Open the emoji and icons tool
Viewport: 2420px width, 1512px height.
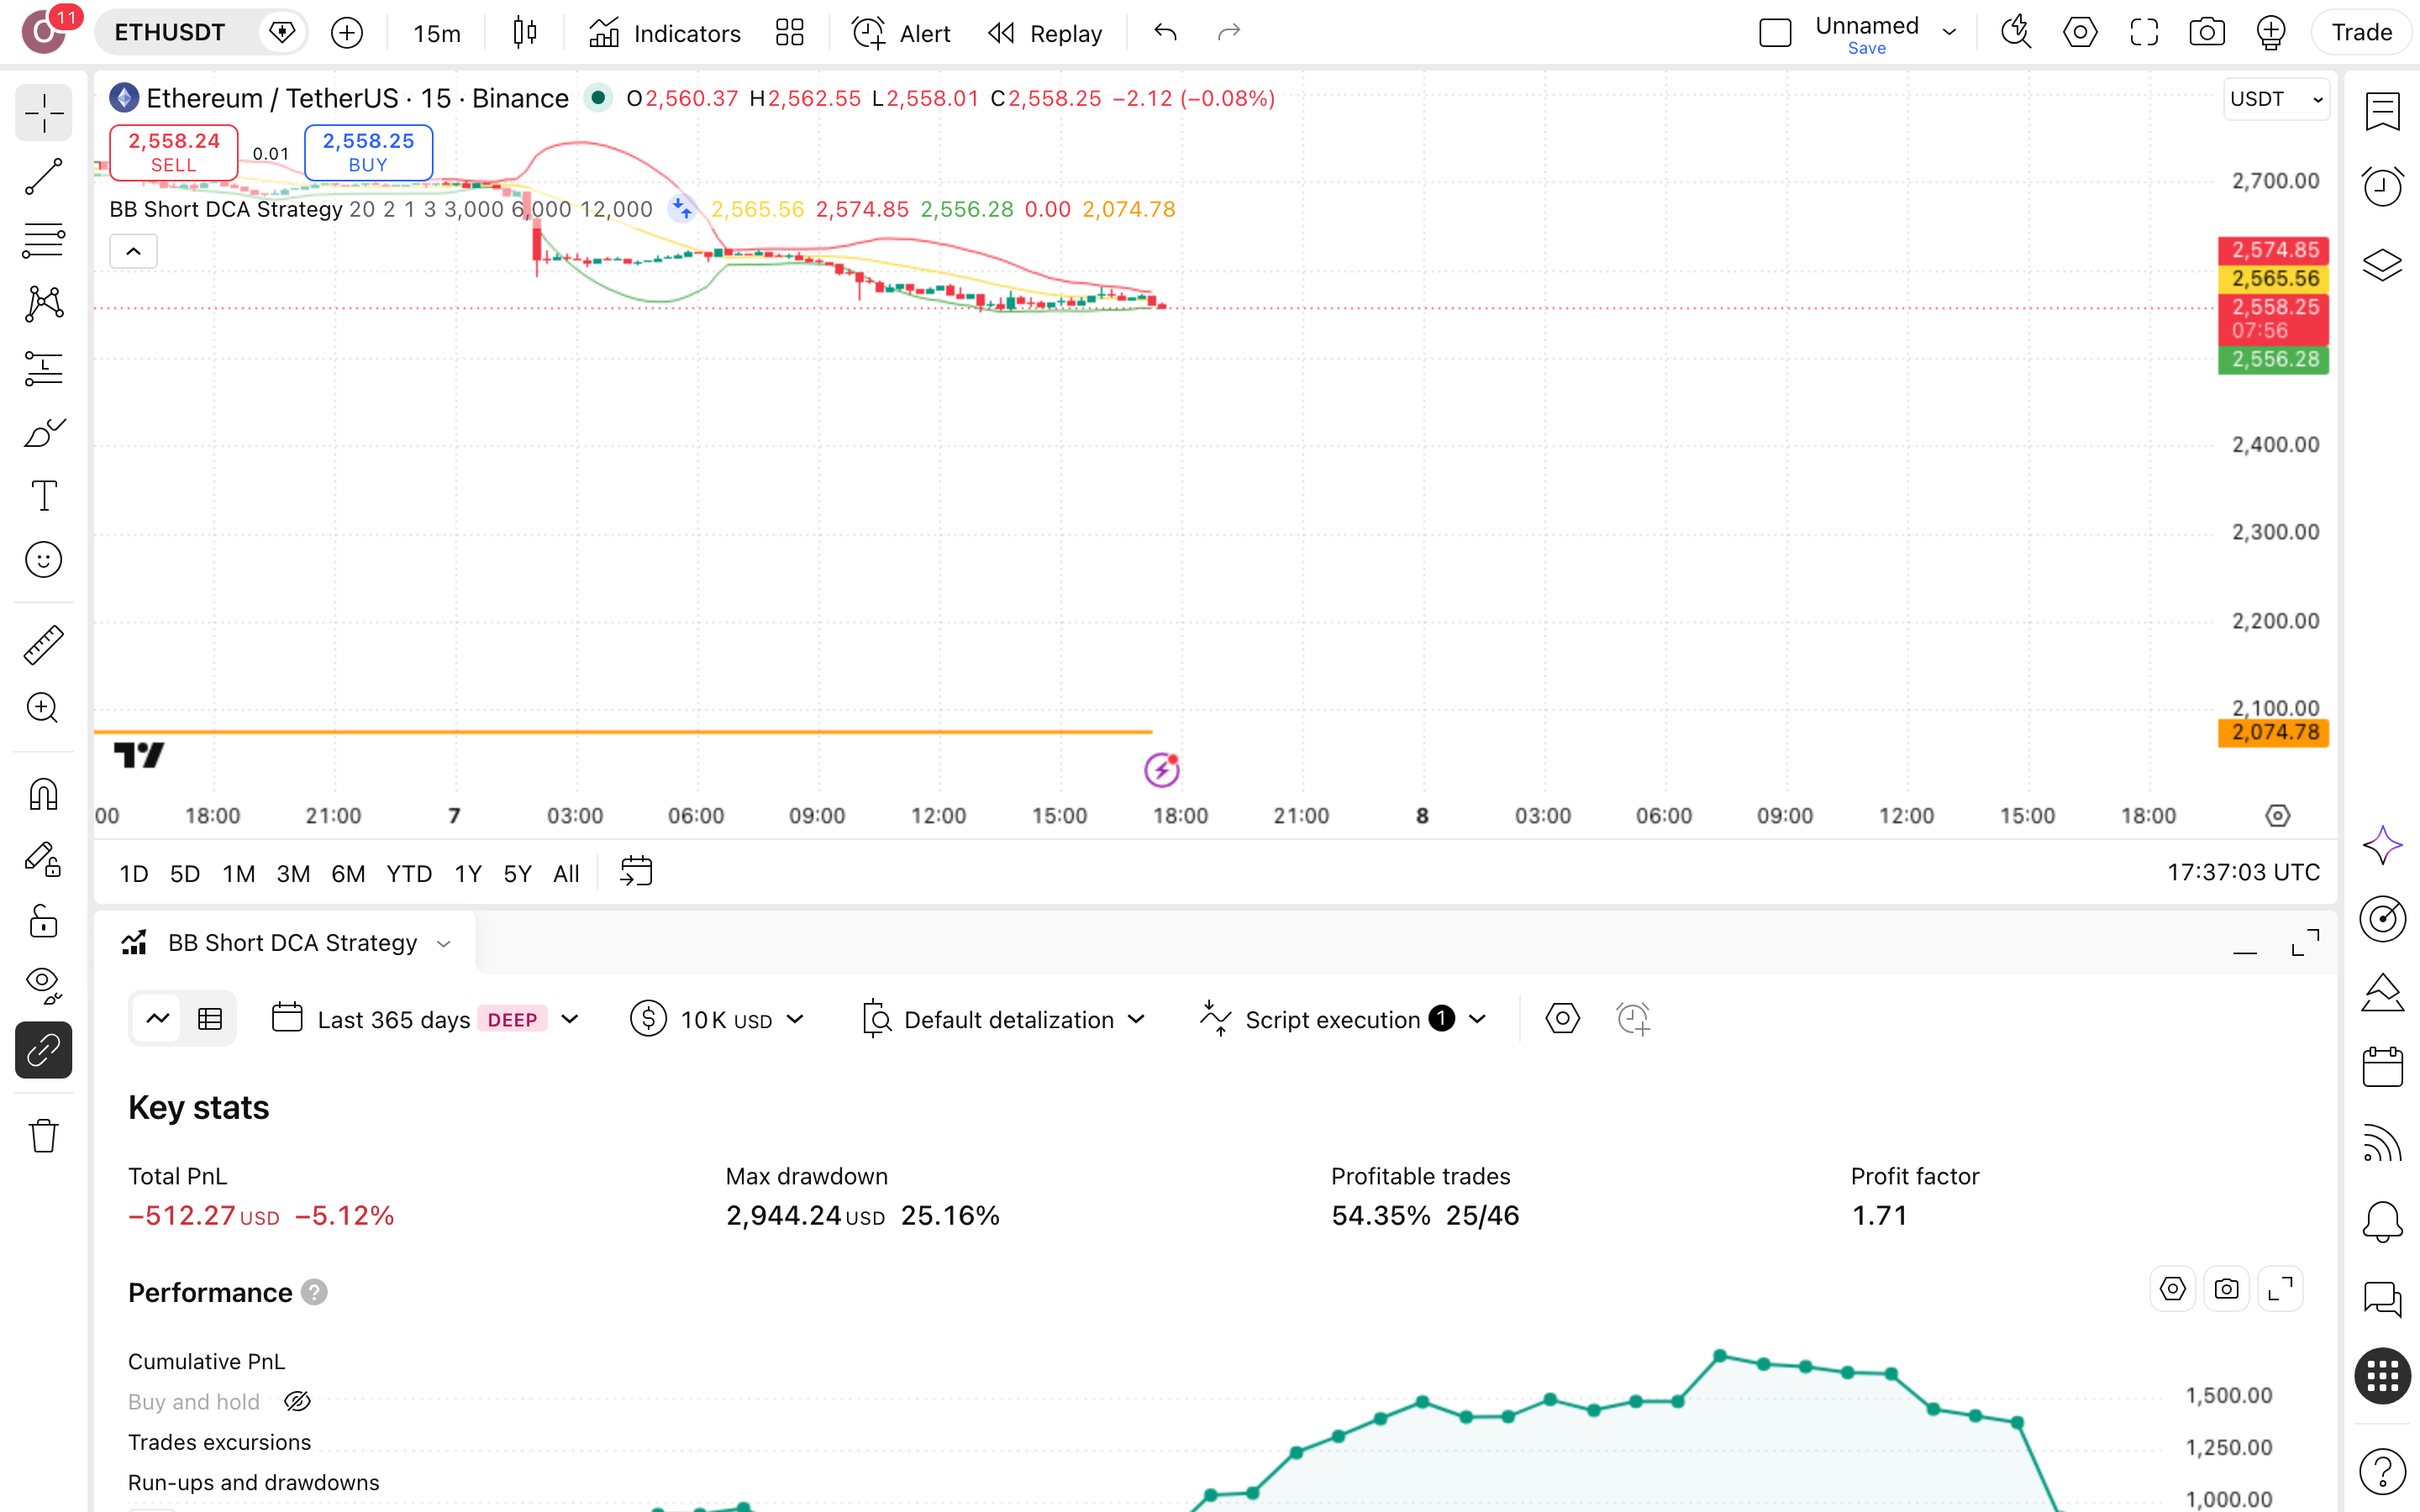[43, 560]
